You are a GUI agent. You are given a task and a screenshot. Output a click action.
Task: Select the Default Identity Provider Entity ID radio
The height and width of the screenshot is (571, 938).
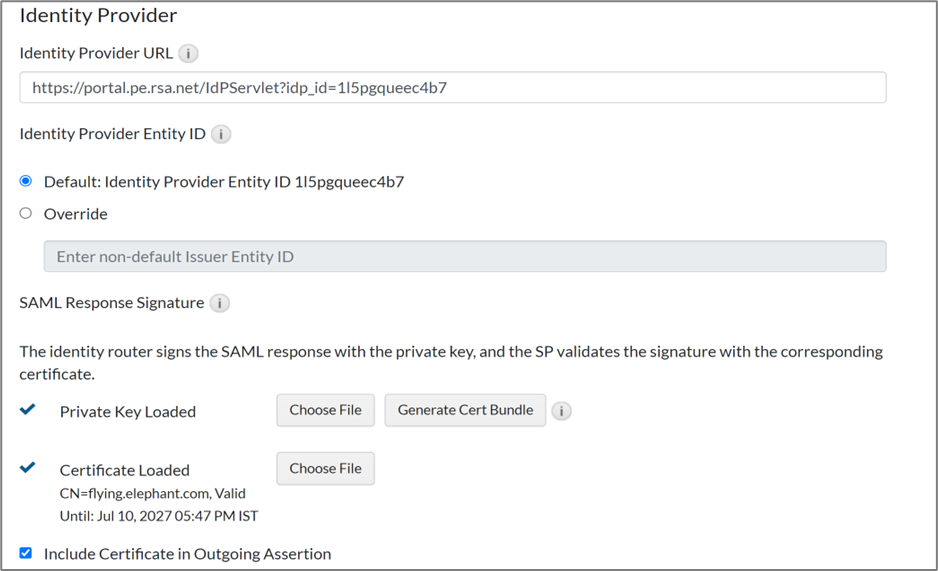click(26, 181)
